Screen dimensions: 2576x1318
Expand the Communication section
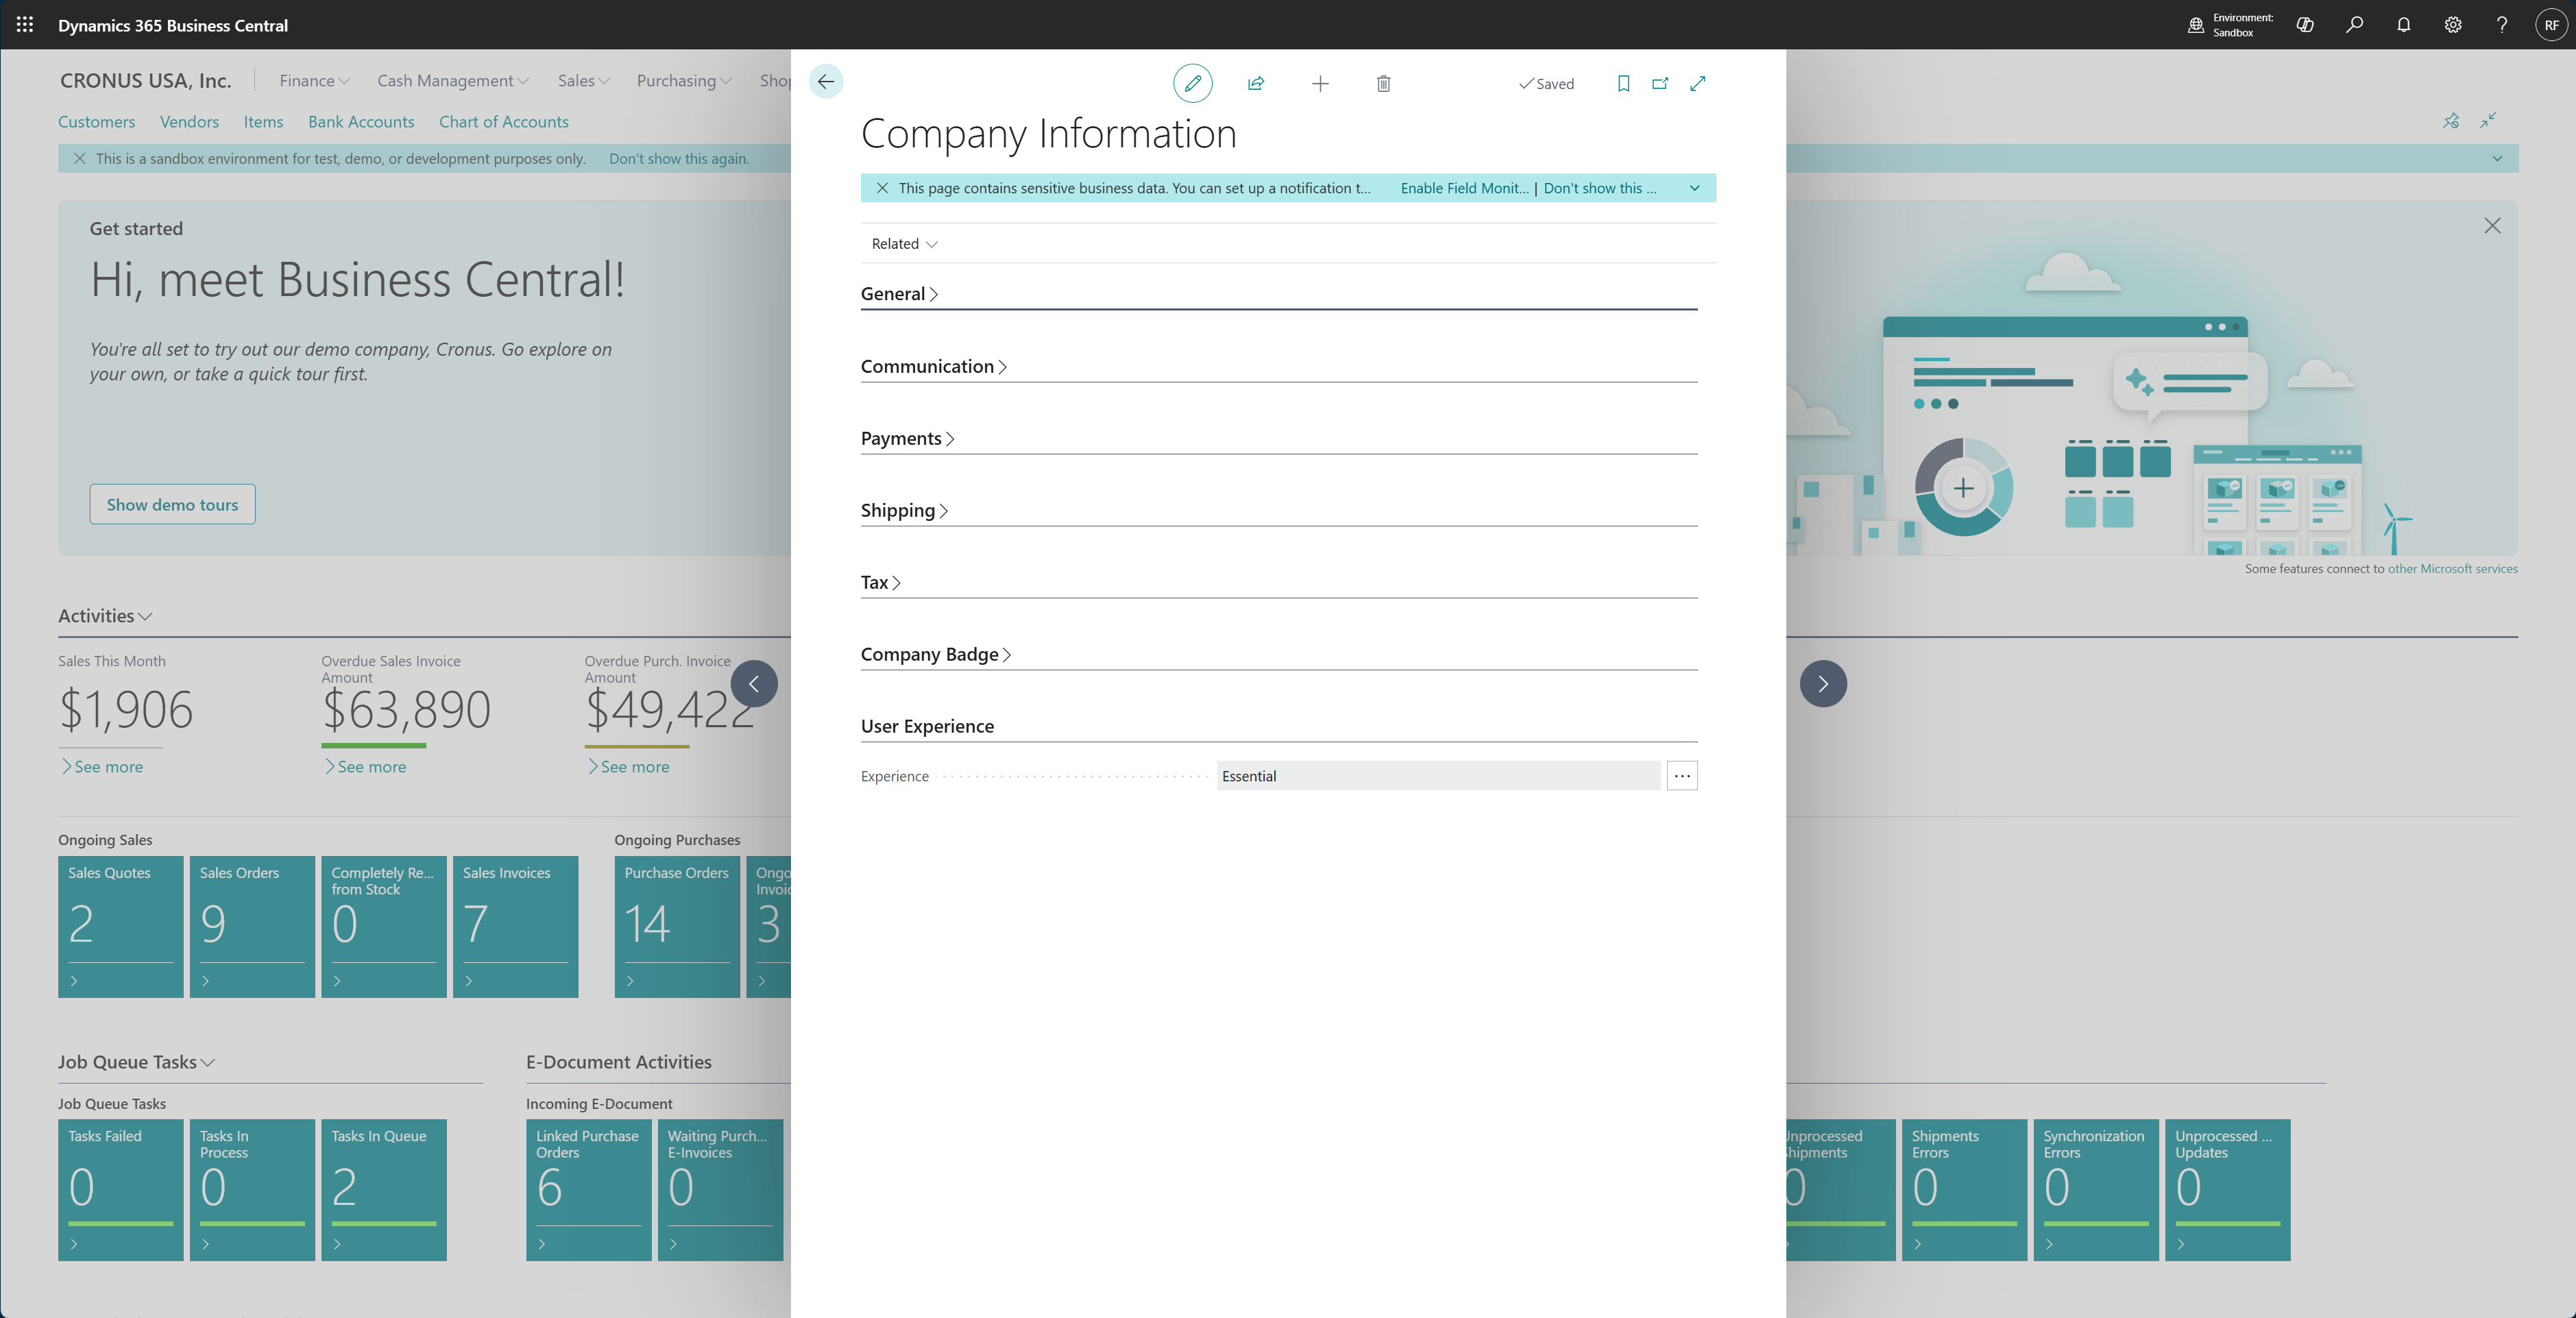(x=933, y=366)
